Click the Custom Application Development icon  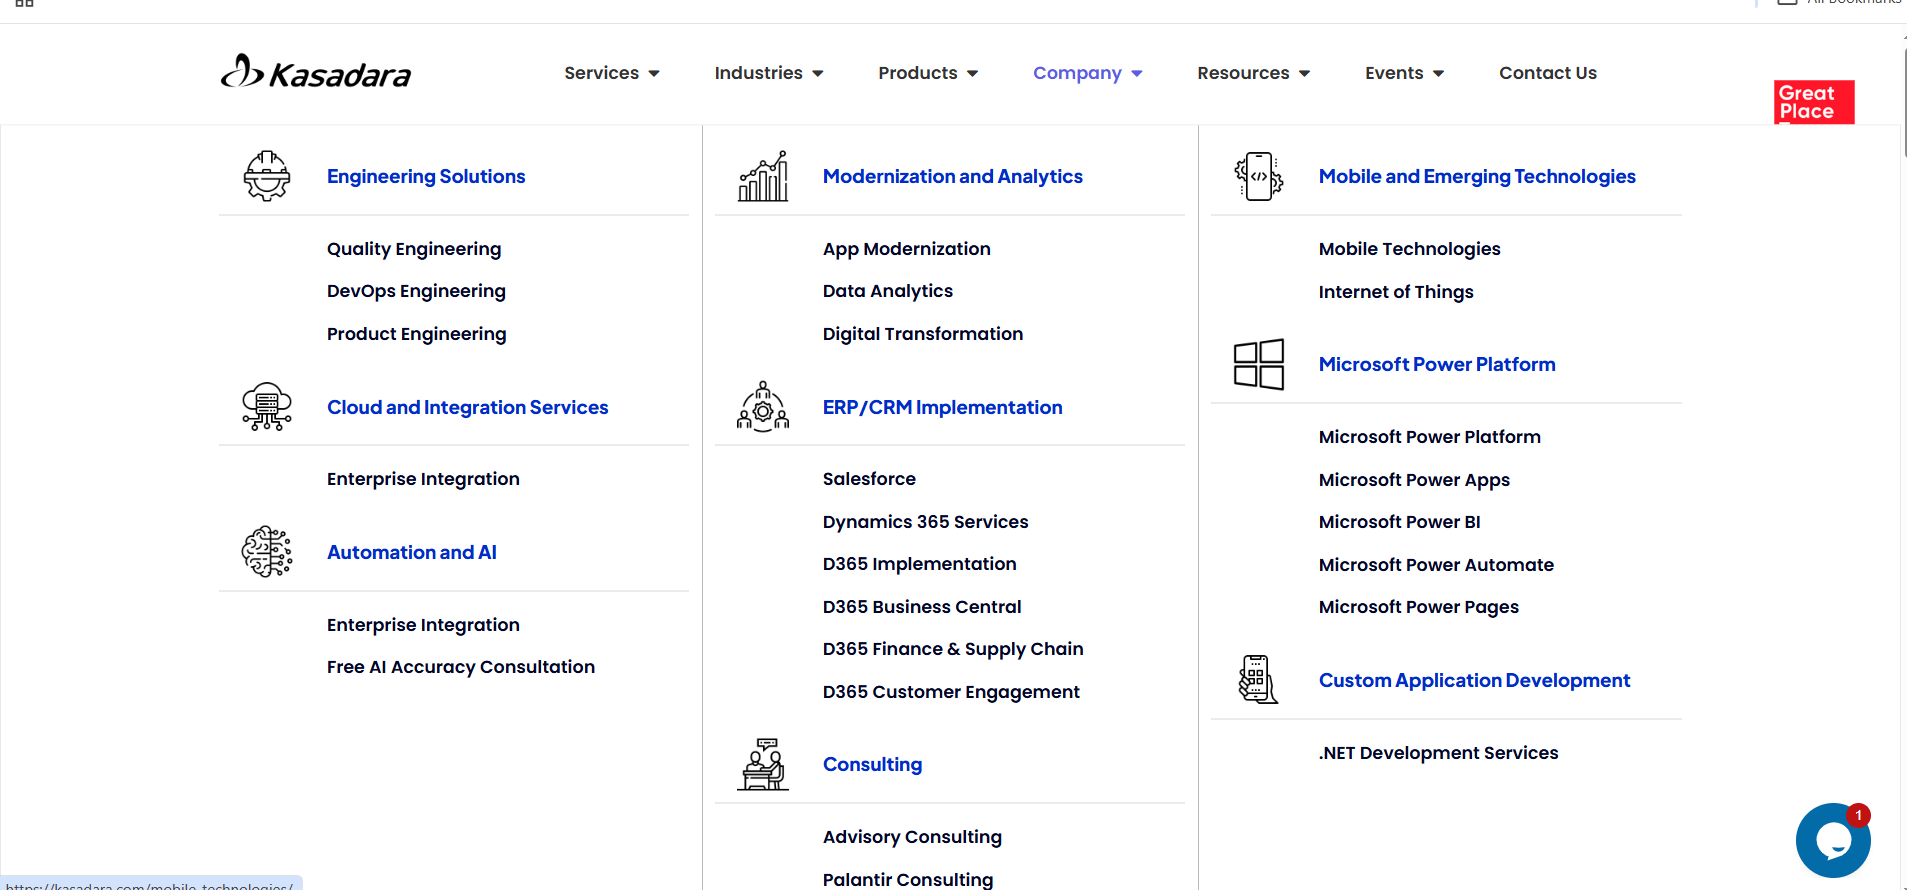pos(1258,680)
